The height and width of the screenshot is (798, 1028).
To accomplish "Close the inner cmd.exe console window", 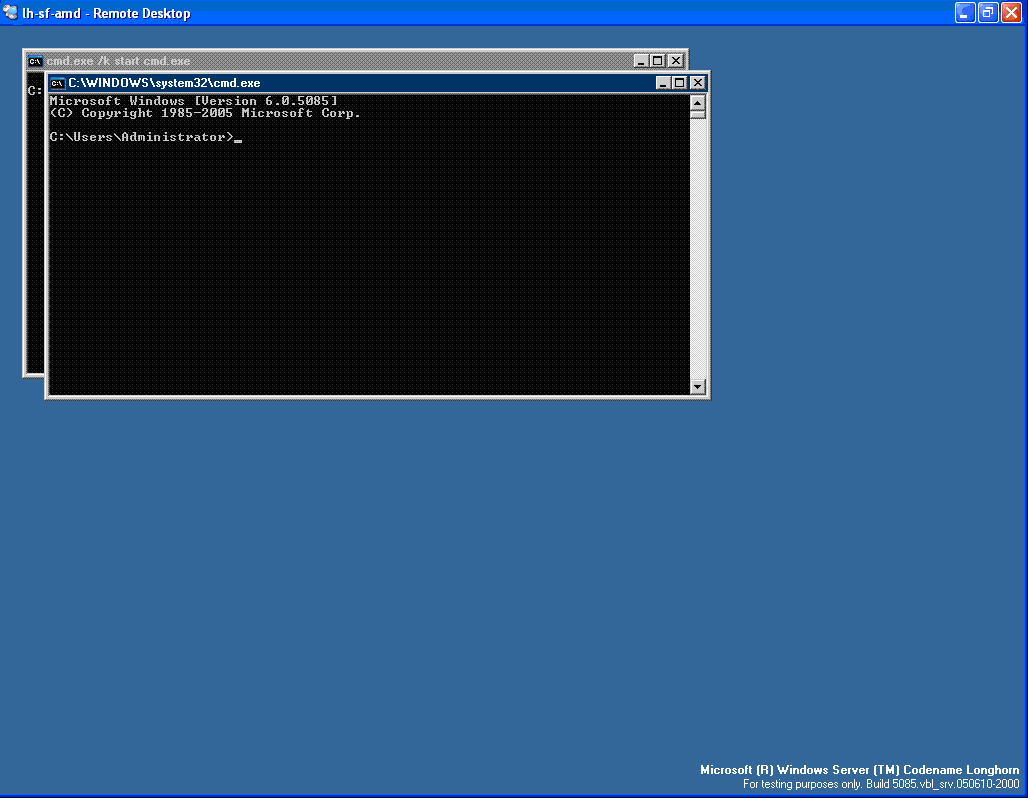I will pos(697,83).
